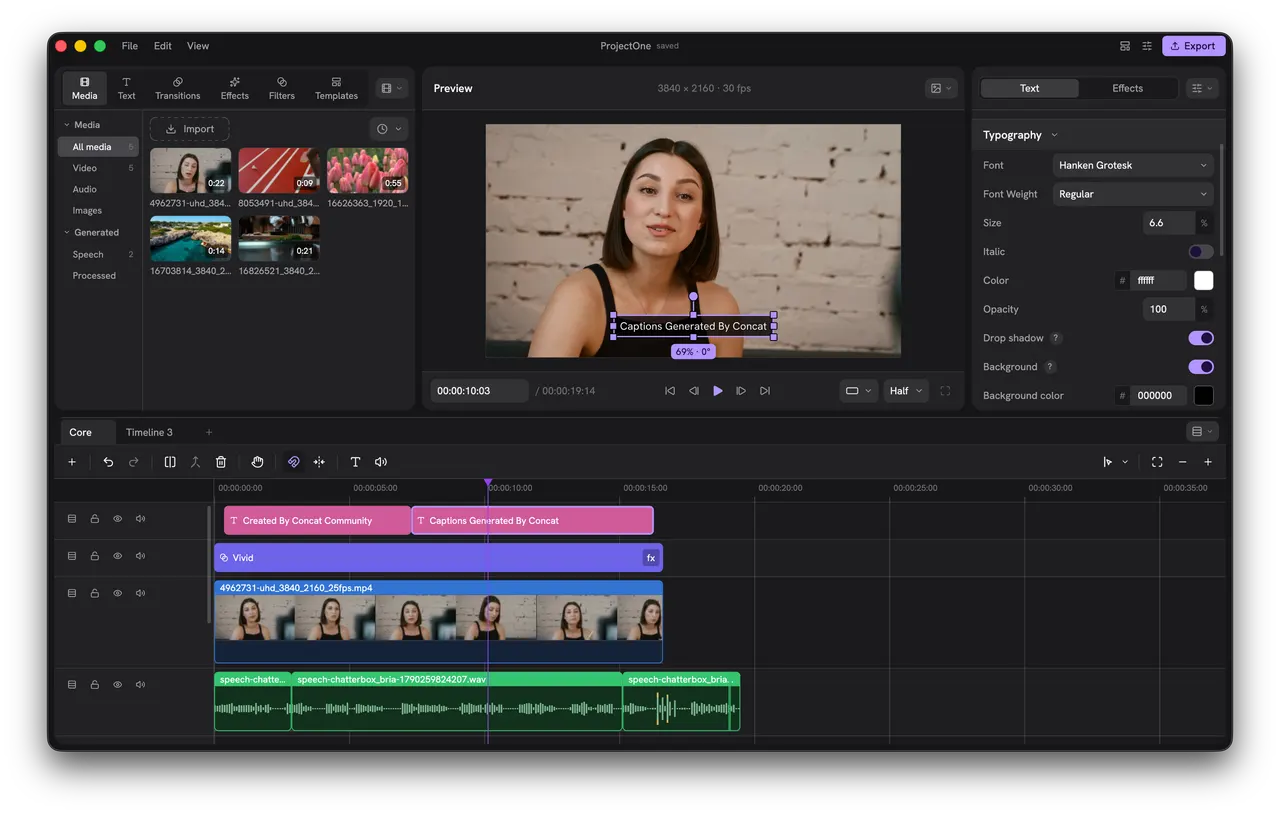Image resolution: width=1280 pixels, height=814 pixels.
Task: Select the split clip tool in timeline toolbar
Action: click(x=170, y=462)
